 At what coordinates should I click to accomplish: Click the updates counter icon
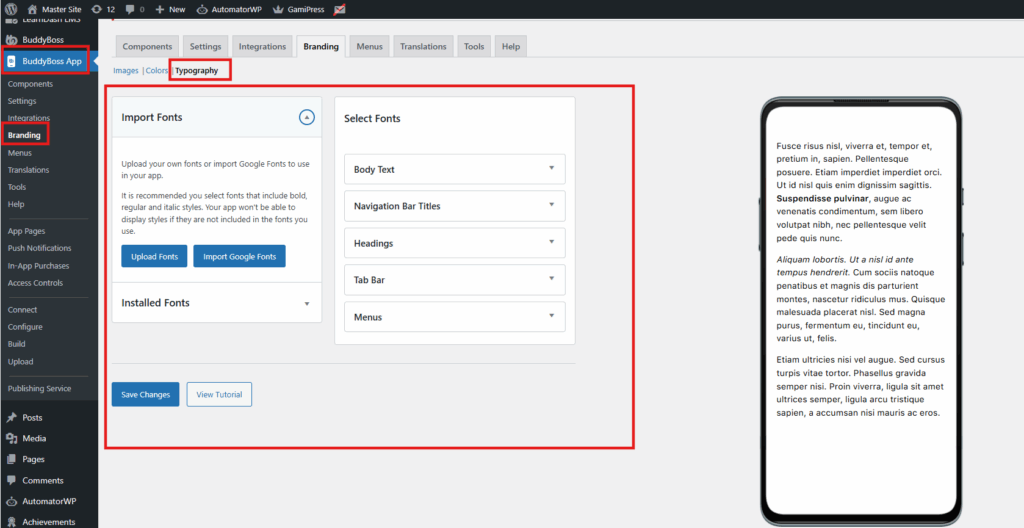[x=95, y=9]
